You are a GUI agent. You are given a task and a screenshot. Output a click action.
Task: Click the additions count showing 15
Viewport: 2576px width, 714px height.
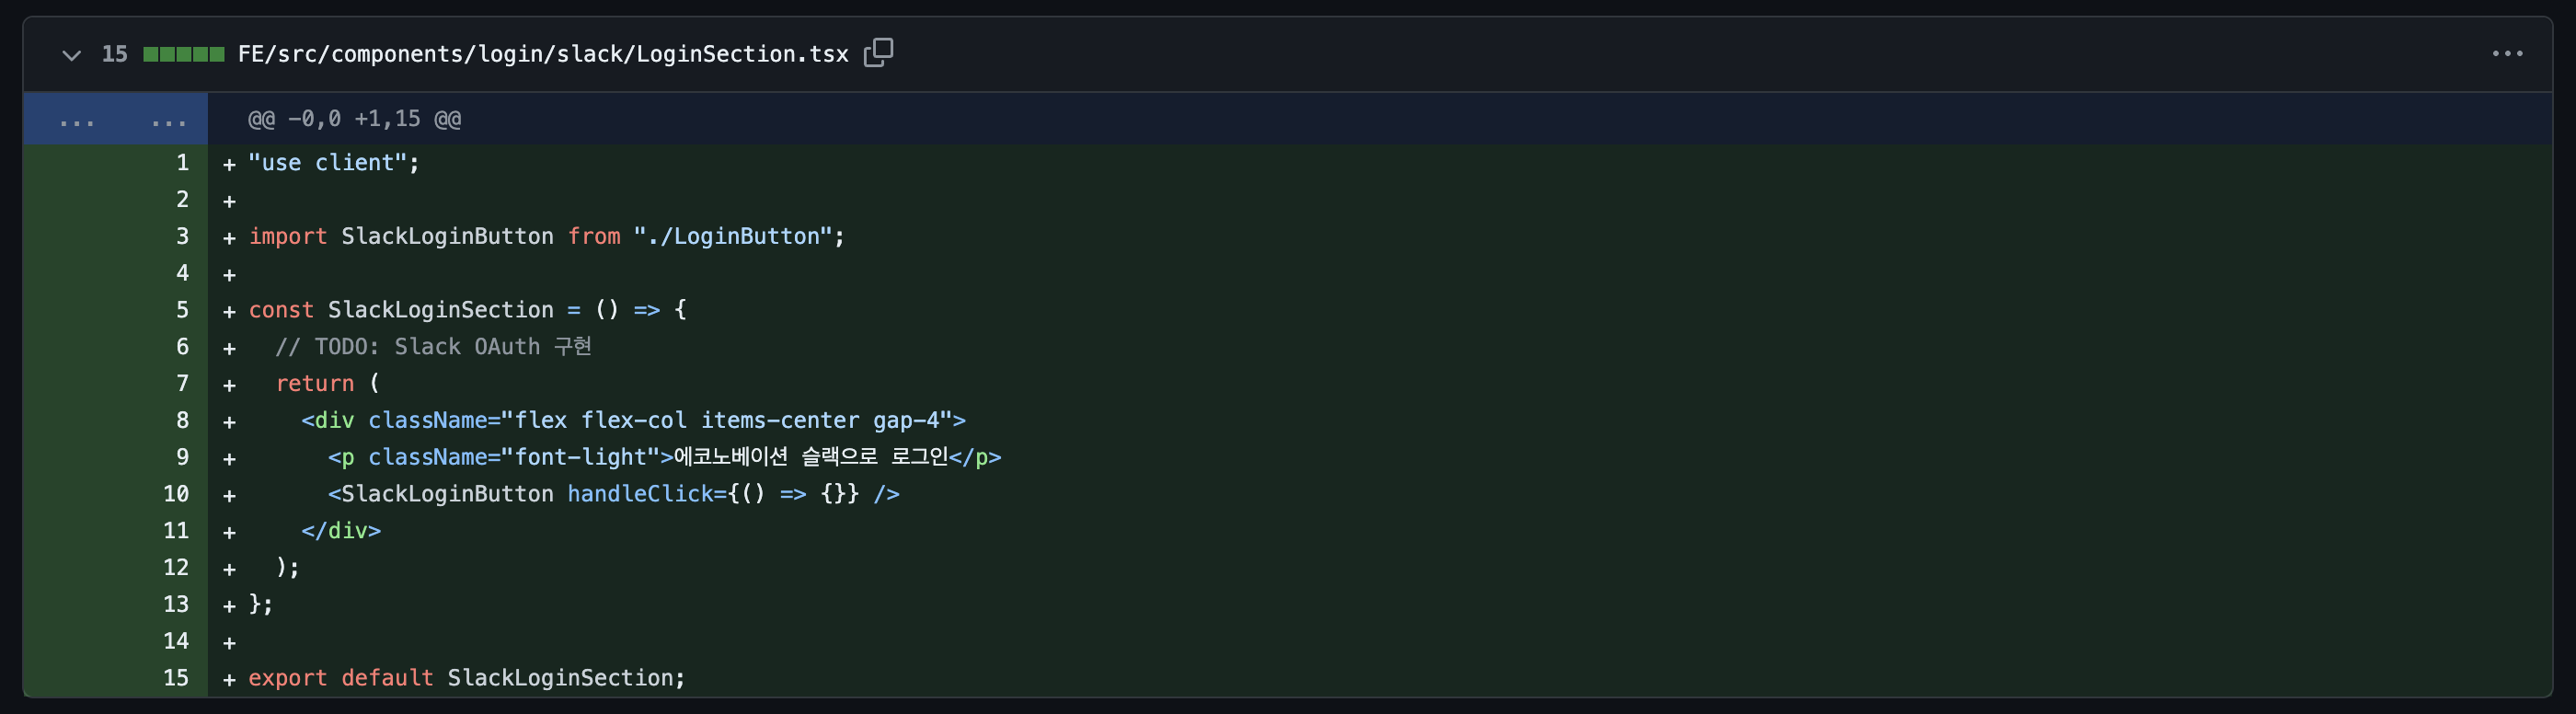(x=115, y=54)
